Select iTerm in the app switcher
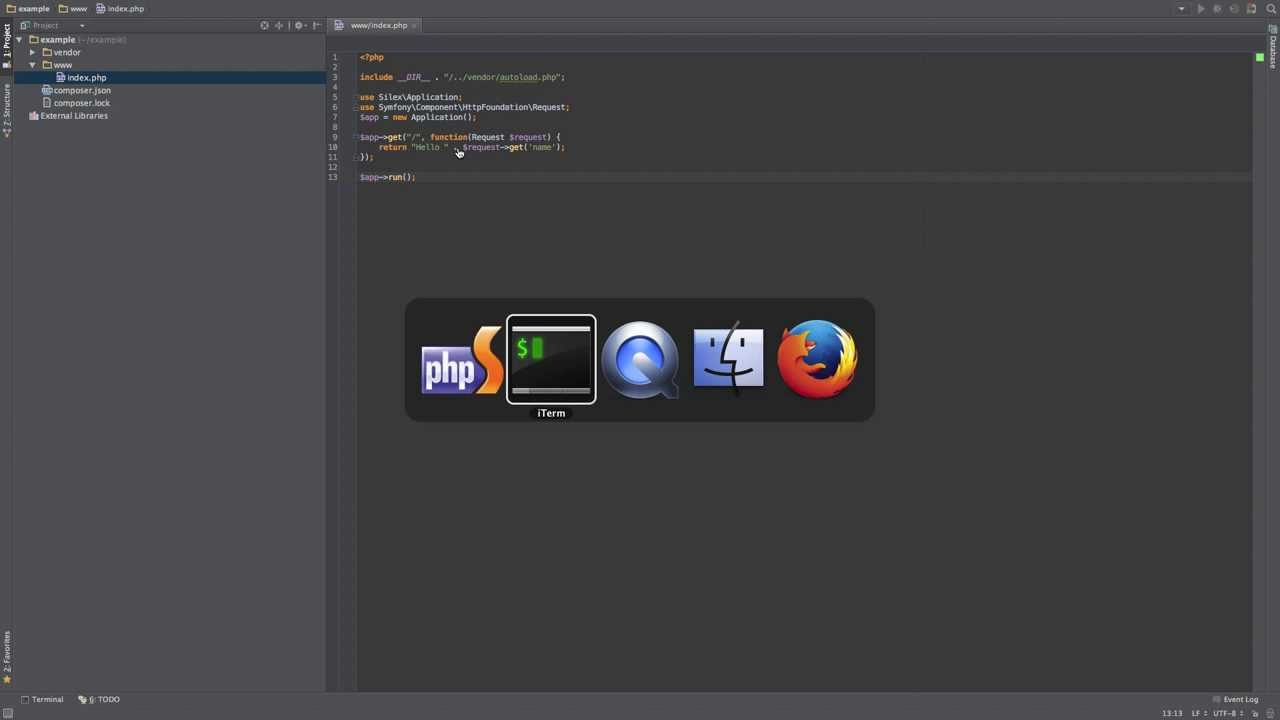 pyautogui.click(x=551, y=360)
